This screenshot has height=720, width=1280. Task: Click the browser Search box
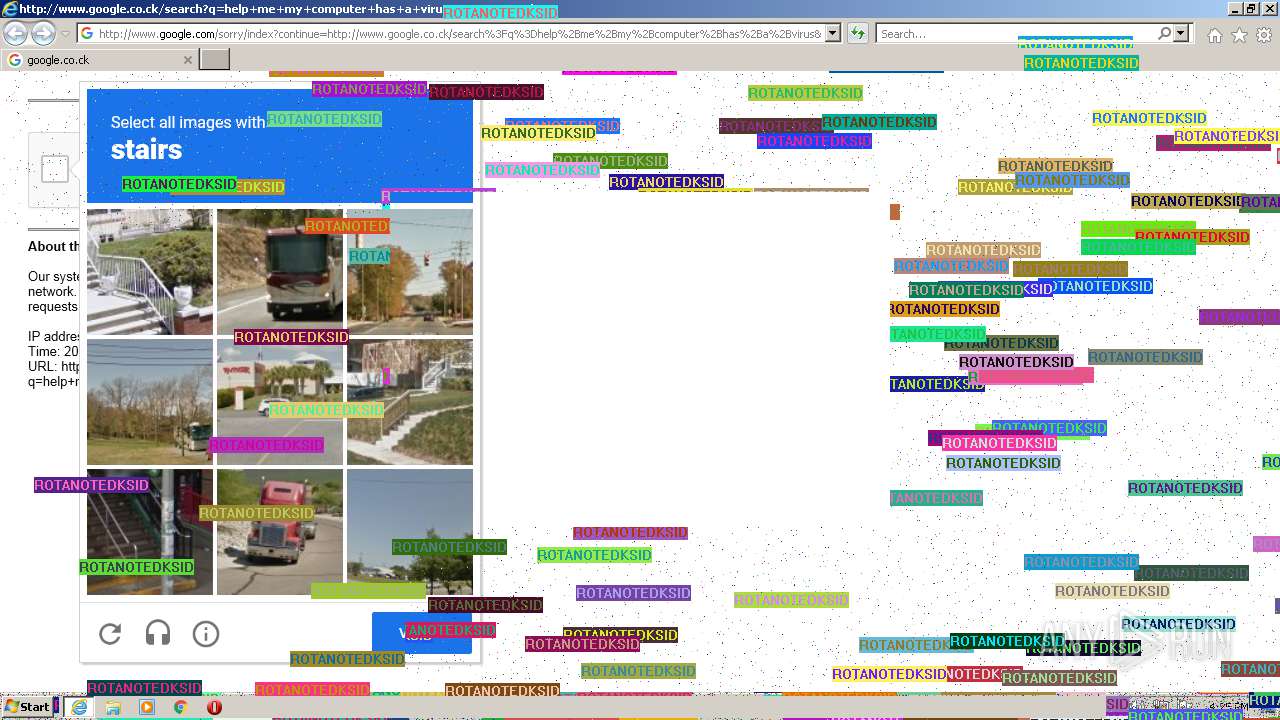(x=1015, y=34)
